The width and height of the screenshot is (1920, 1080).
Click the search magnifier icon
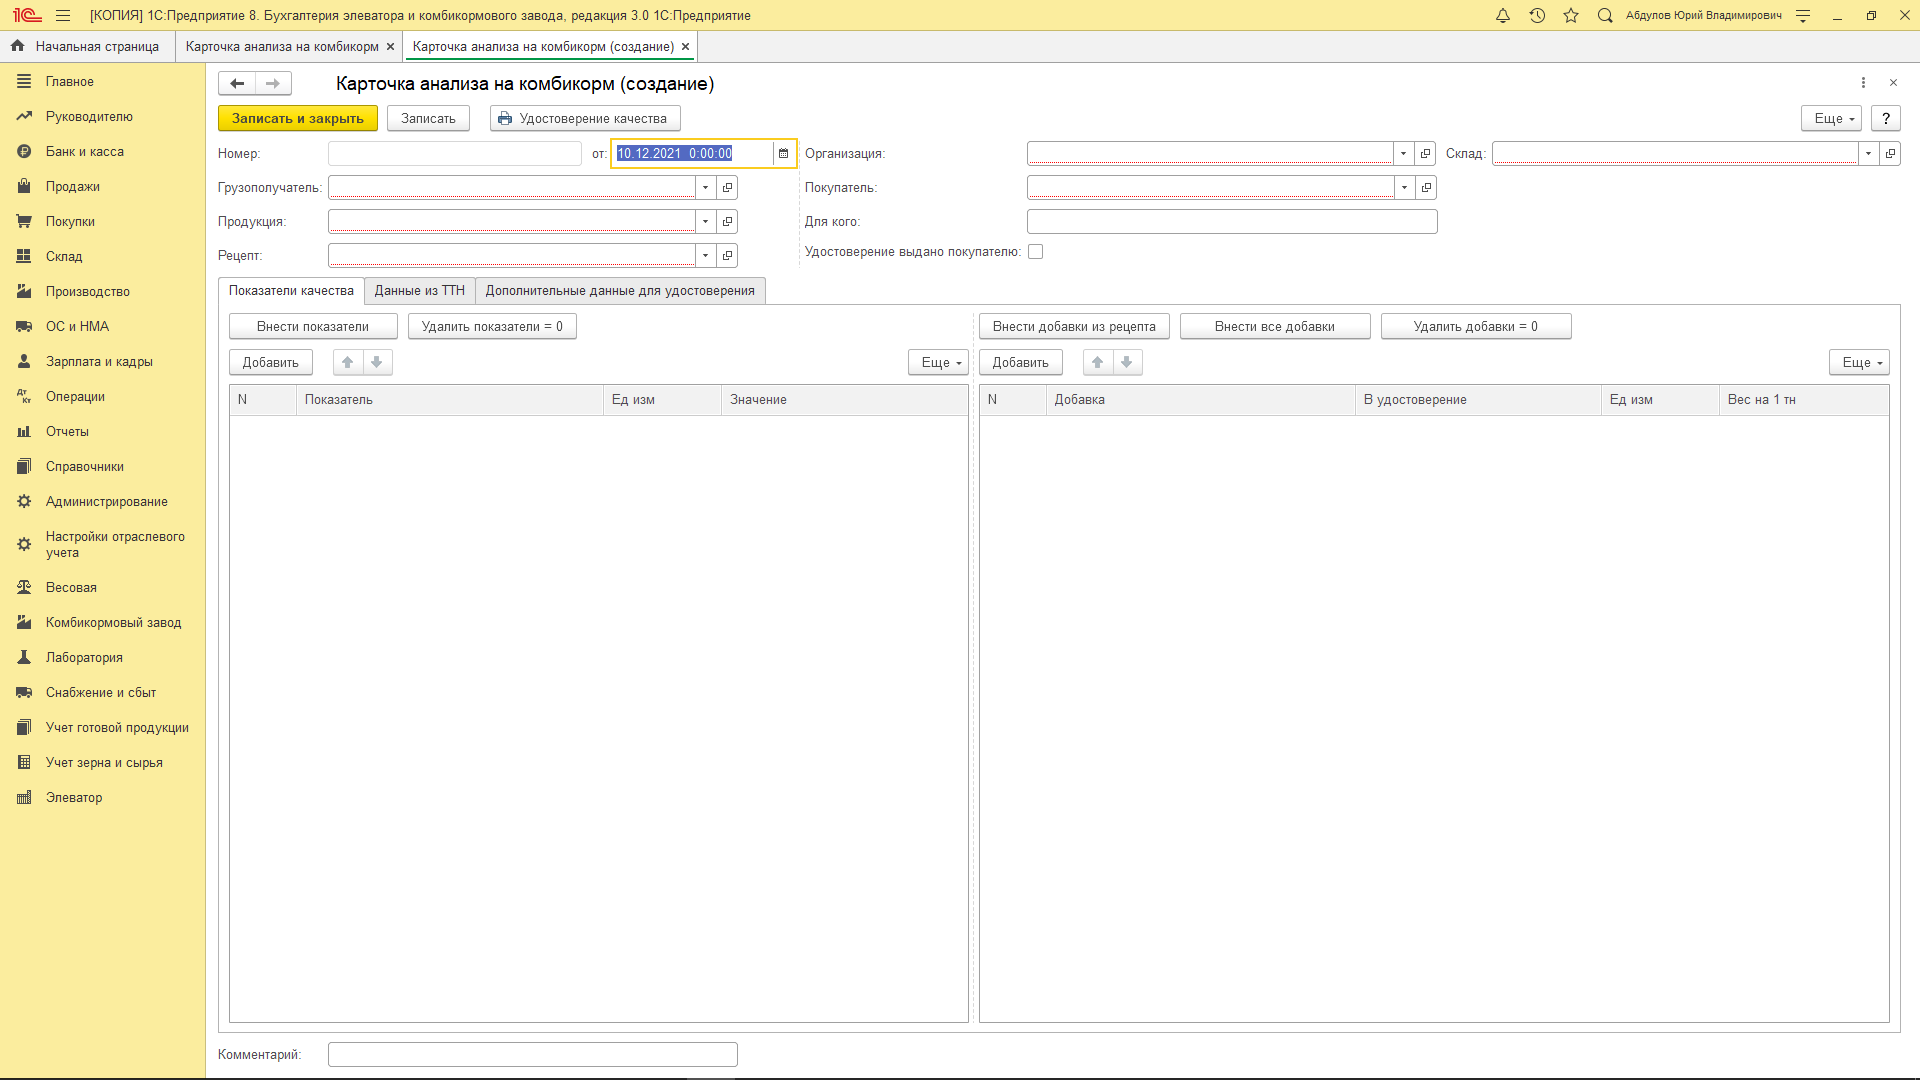coord(1605,15)
